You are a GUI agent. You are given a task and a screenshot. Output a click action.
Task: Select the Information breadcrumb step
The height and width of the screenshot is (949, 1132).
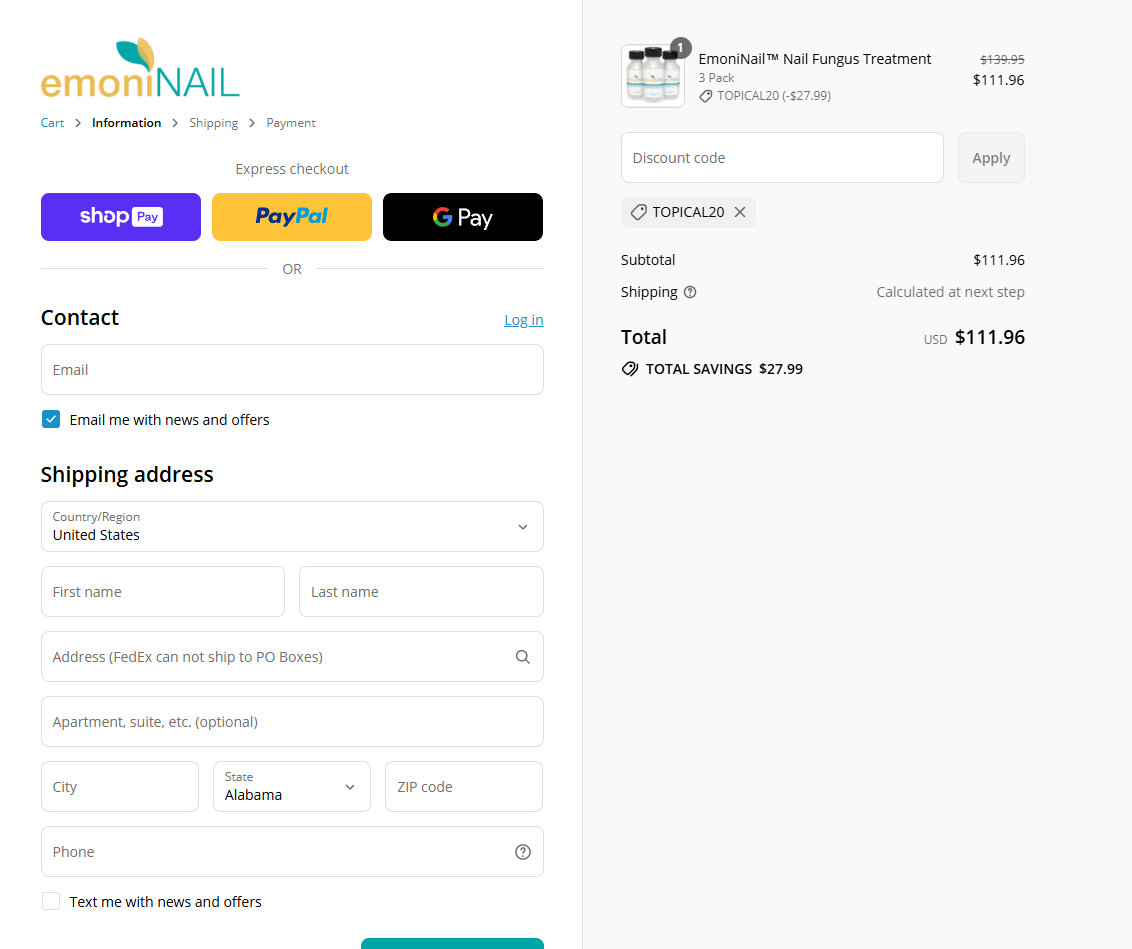(x=126, y=123)
